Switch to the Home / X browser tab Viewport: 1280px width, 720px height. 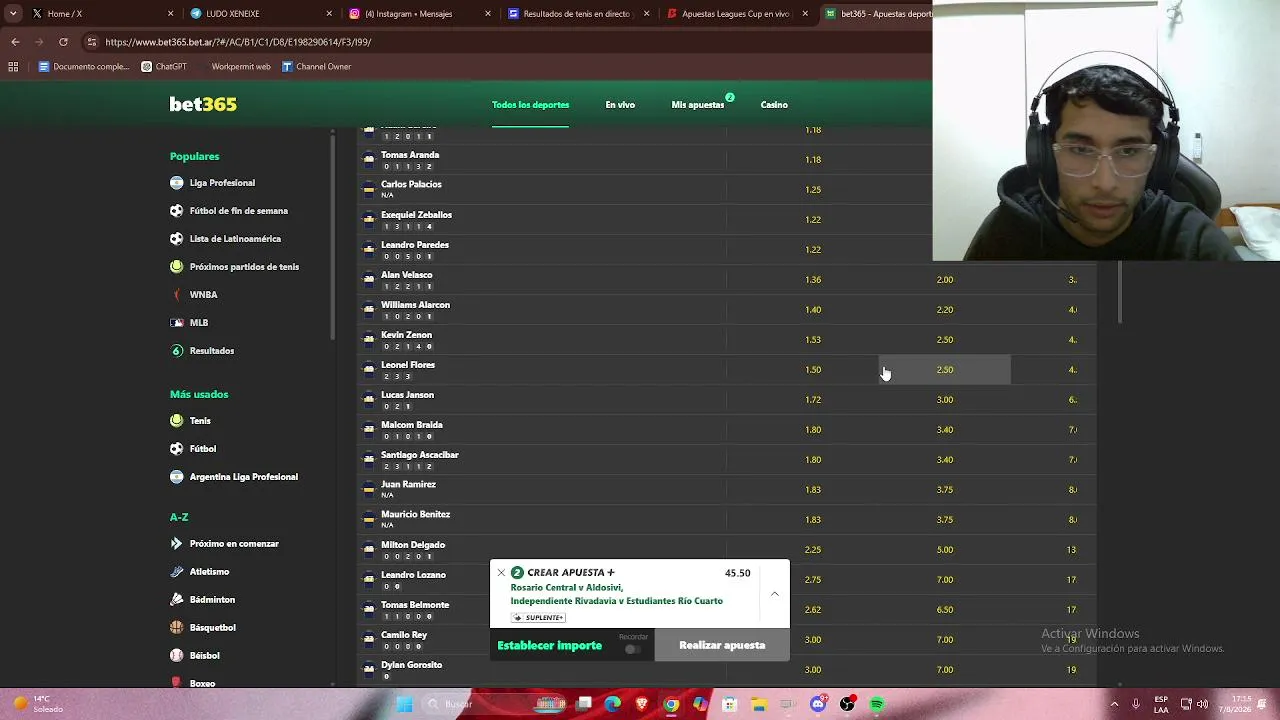click(x=101, y=14)
